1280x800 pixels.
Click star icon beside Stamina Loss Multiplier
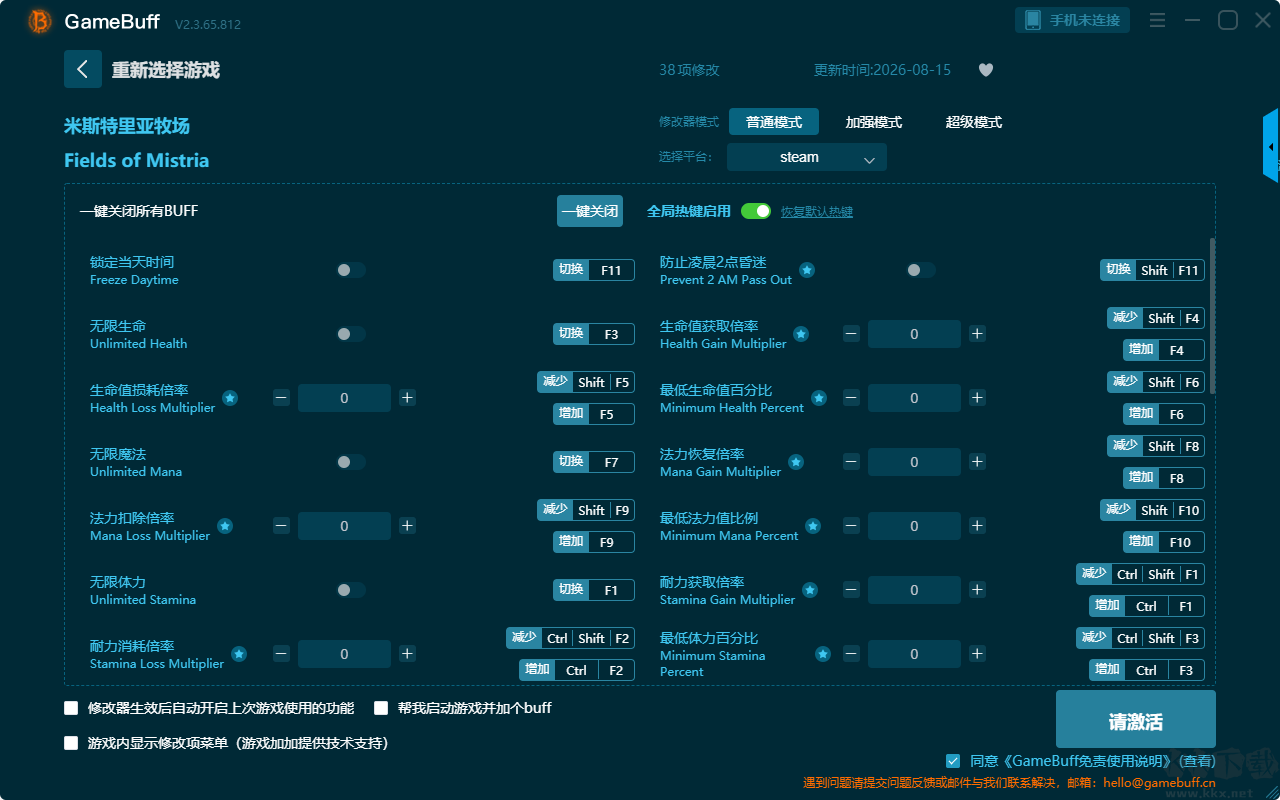[x=239, y=654]
